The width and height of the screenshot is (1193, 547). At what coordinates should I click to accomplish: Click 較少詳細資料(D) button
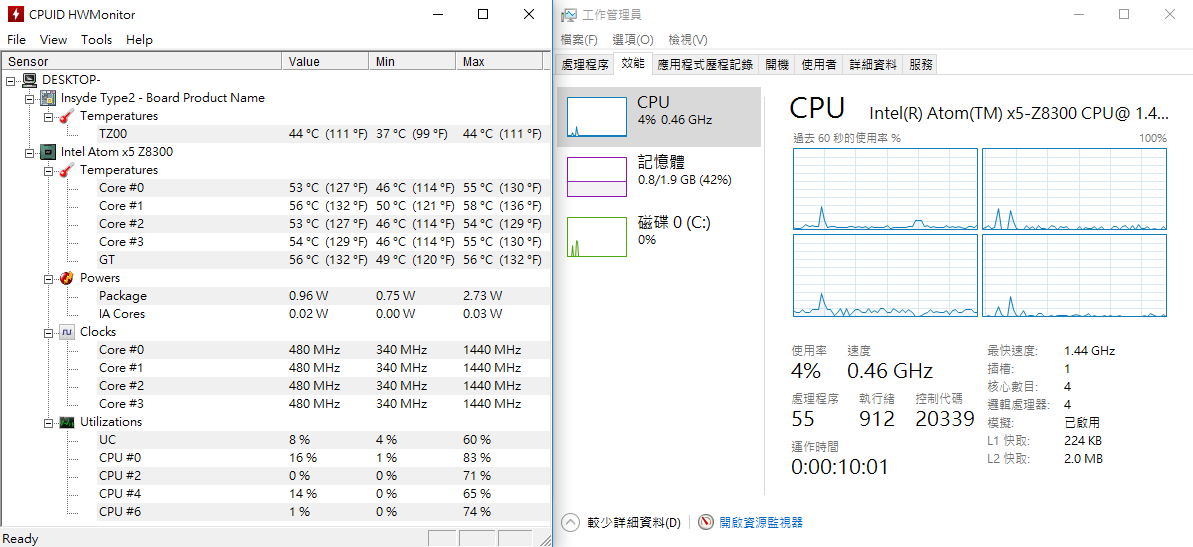click(x=634, y=523)
